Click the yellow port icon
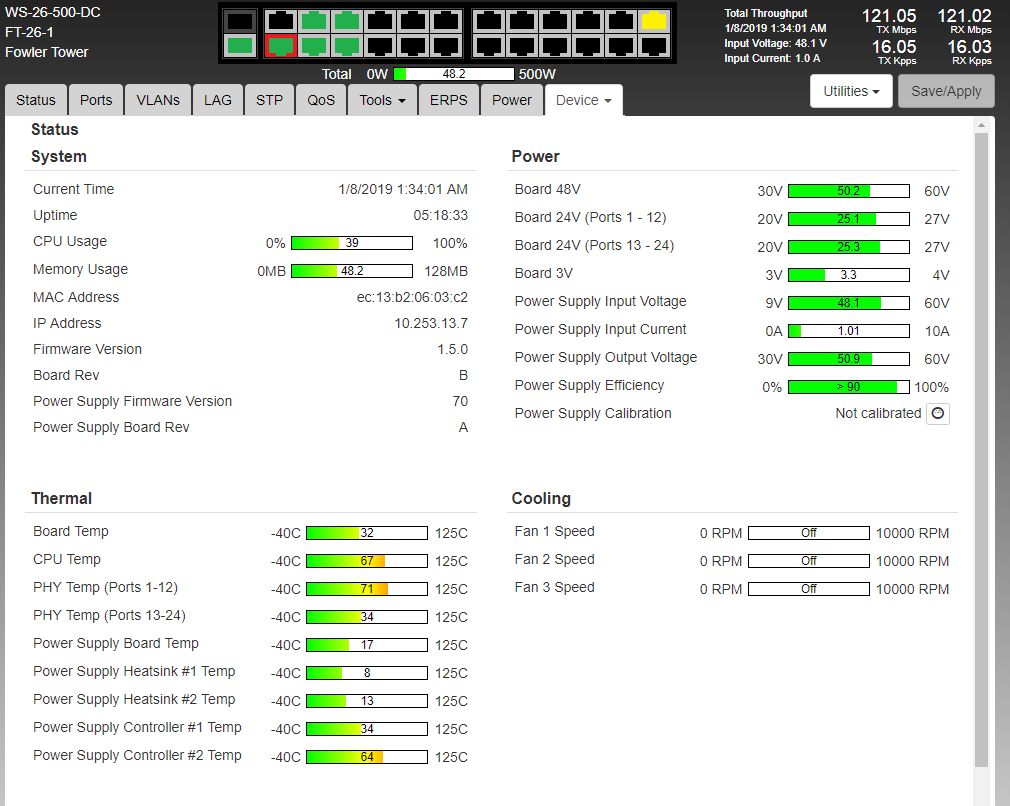Screen dimensions: 1010x806 pyautogui.click(x=654, y=21)
